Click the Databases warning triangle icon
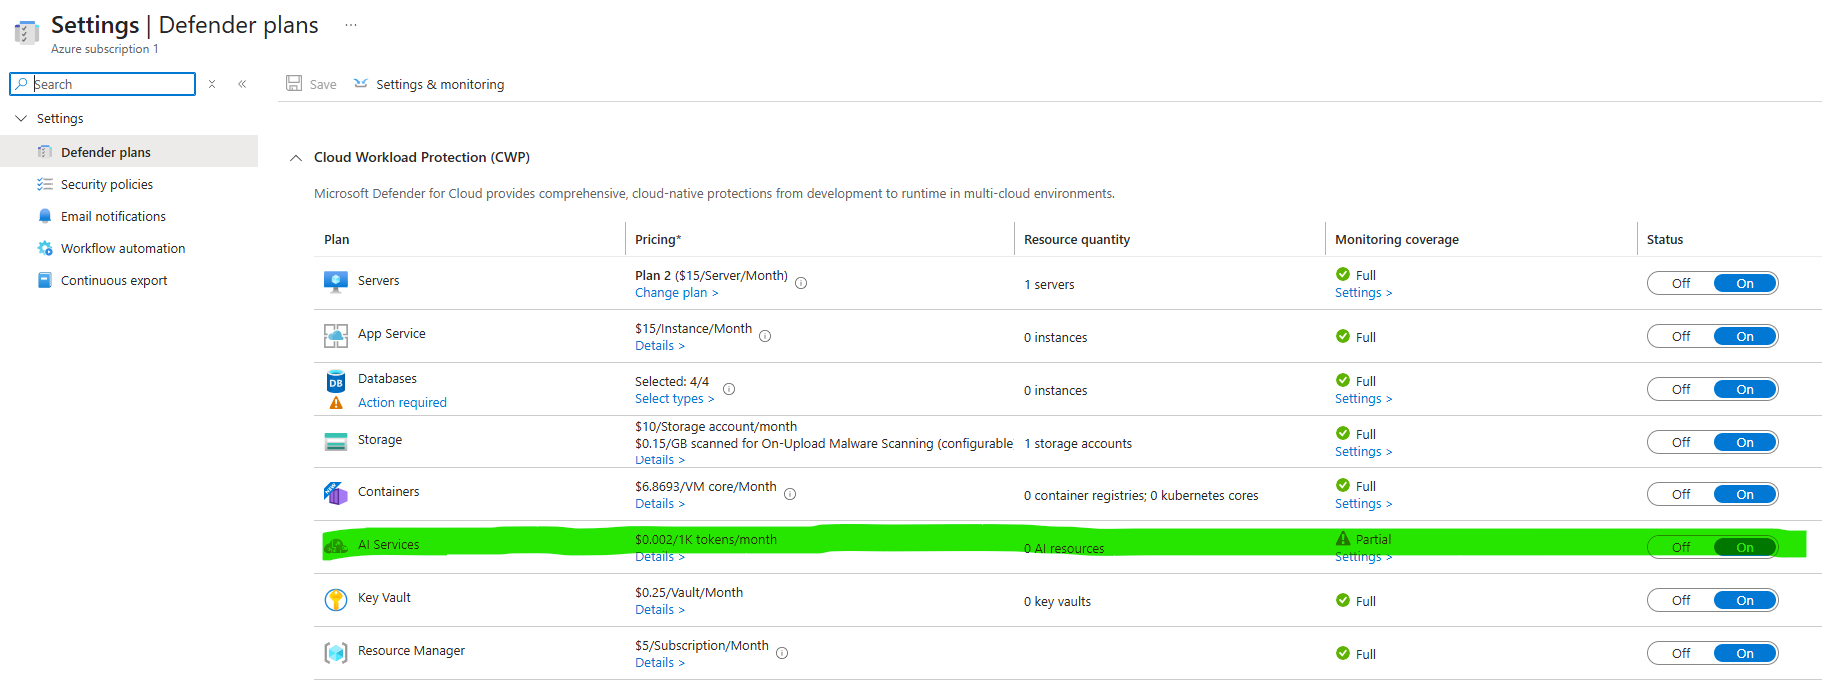The width and height of the screenshot is (1822, 686). tap(336, 403)
